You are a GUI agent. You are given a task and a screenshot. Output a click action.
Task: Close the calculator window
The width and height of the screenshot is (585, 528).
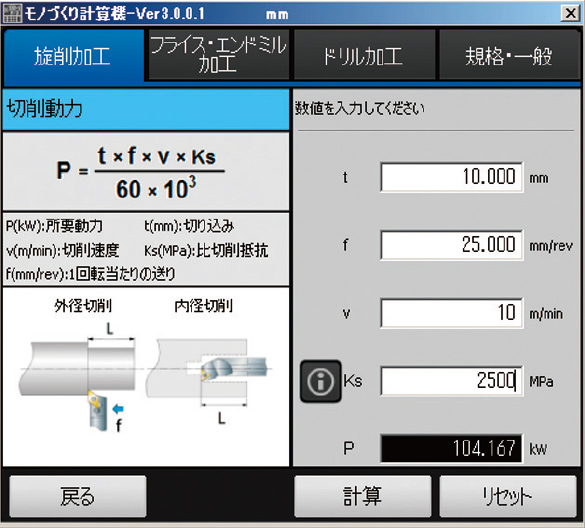click(x=570, y=13)
